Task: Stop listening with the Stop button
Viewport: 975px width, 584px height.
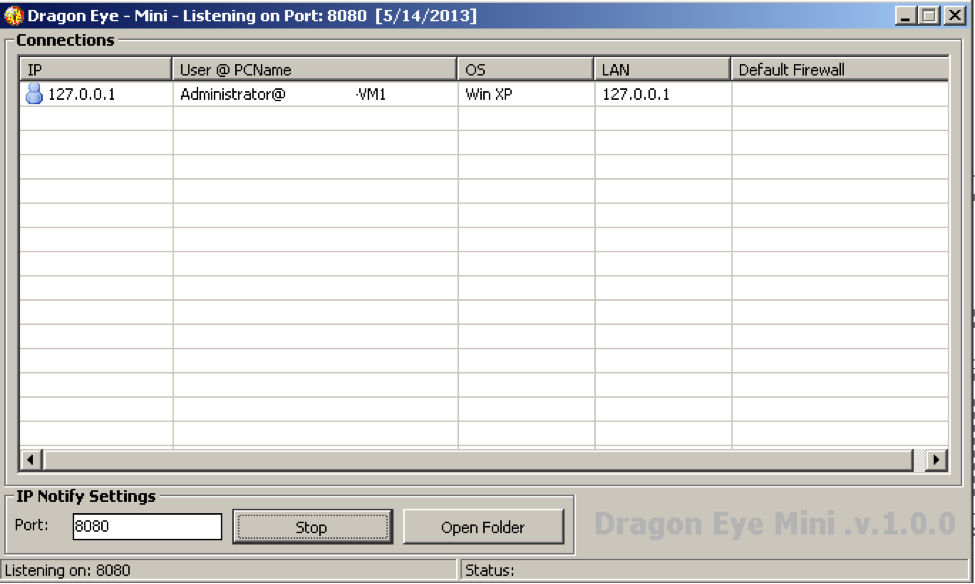Action: 313,527
